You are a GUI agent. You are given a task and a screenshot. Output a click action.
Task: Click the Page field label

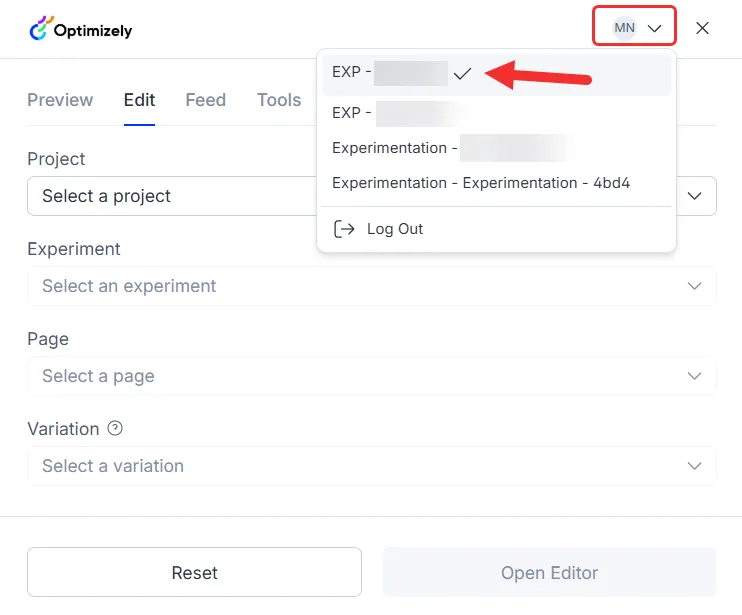tap(48, 339)
